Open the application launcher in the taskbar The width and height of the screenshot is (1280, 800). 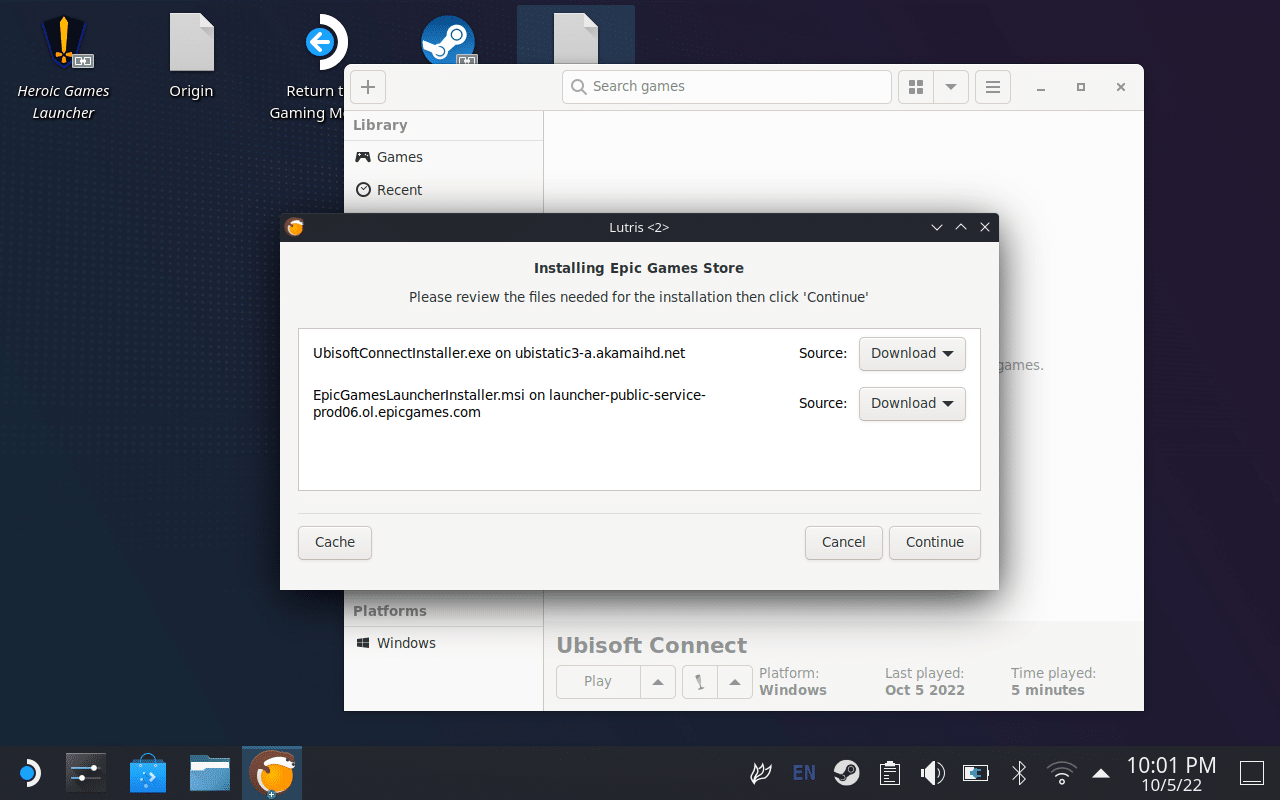point(28,773)
